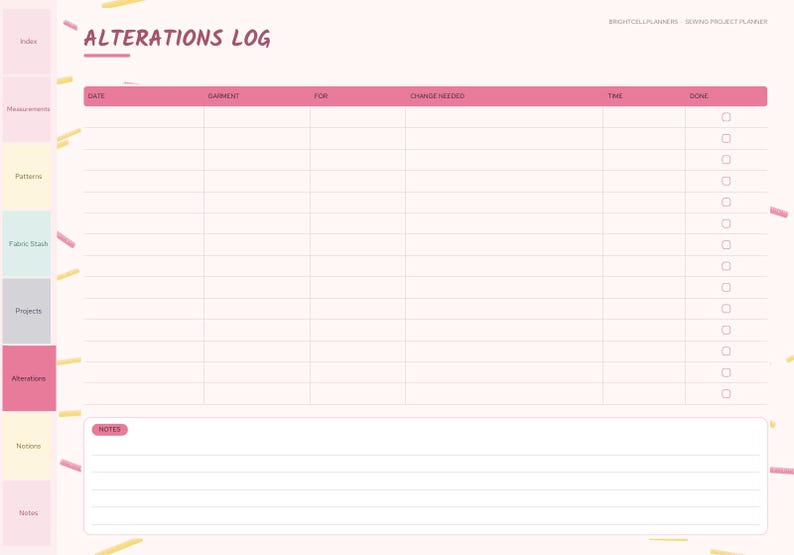Open the Index tab
The width and height of the screenshot is (794, 555).
coord(27,42)
